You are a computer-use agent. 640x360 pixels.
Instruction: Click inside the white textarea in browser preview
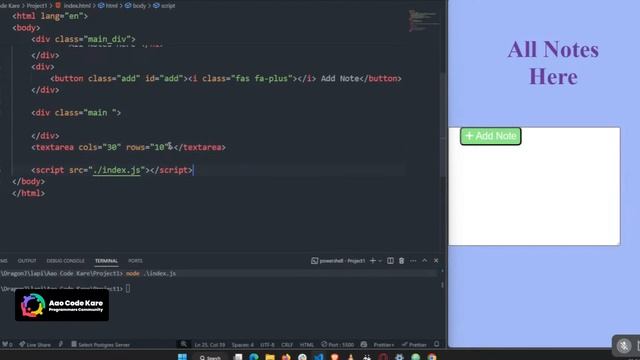pyautogui.click(x=534, y=187)
